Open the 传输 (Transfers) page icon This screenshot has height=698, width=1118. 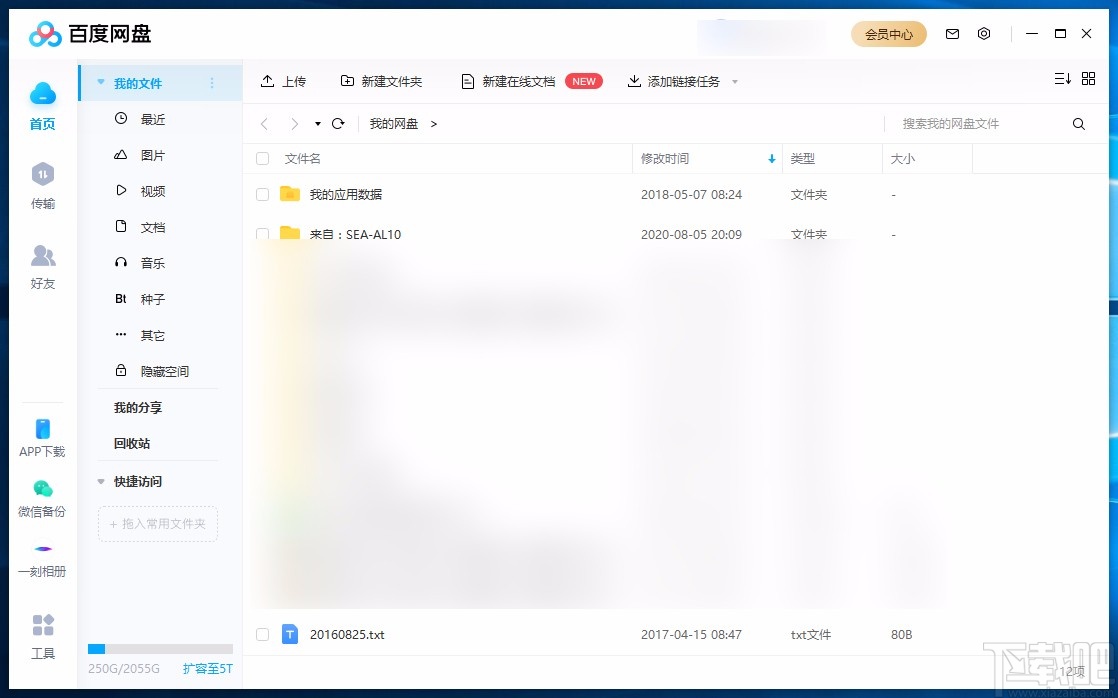coord(42,173)
